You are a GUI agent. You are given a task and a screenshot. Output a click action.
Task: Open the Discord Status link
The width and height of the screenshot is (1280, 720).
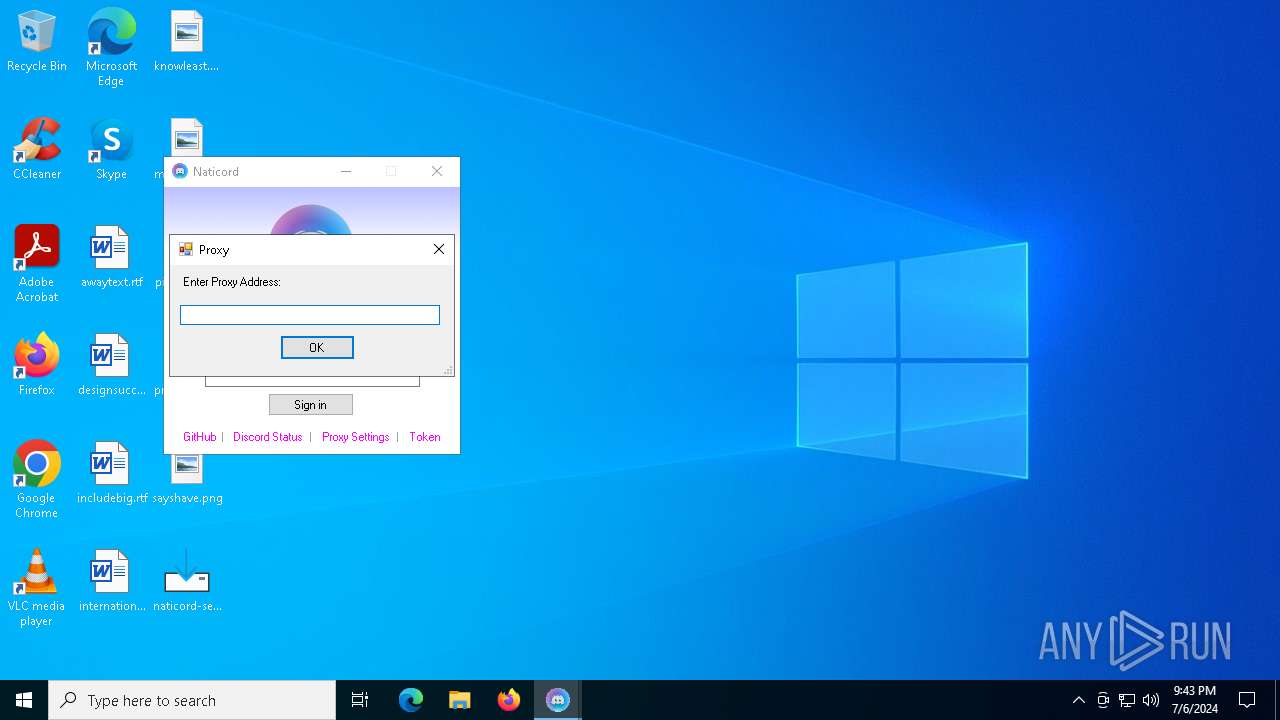point(268,437)
